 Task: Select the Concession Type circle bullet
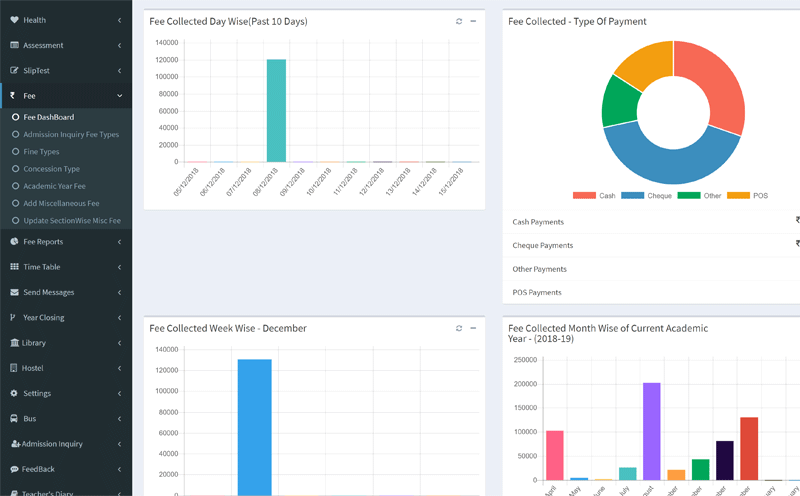pos(15,168)
